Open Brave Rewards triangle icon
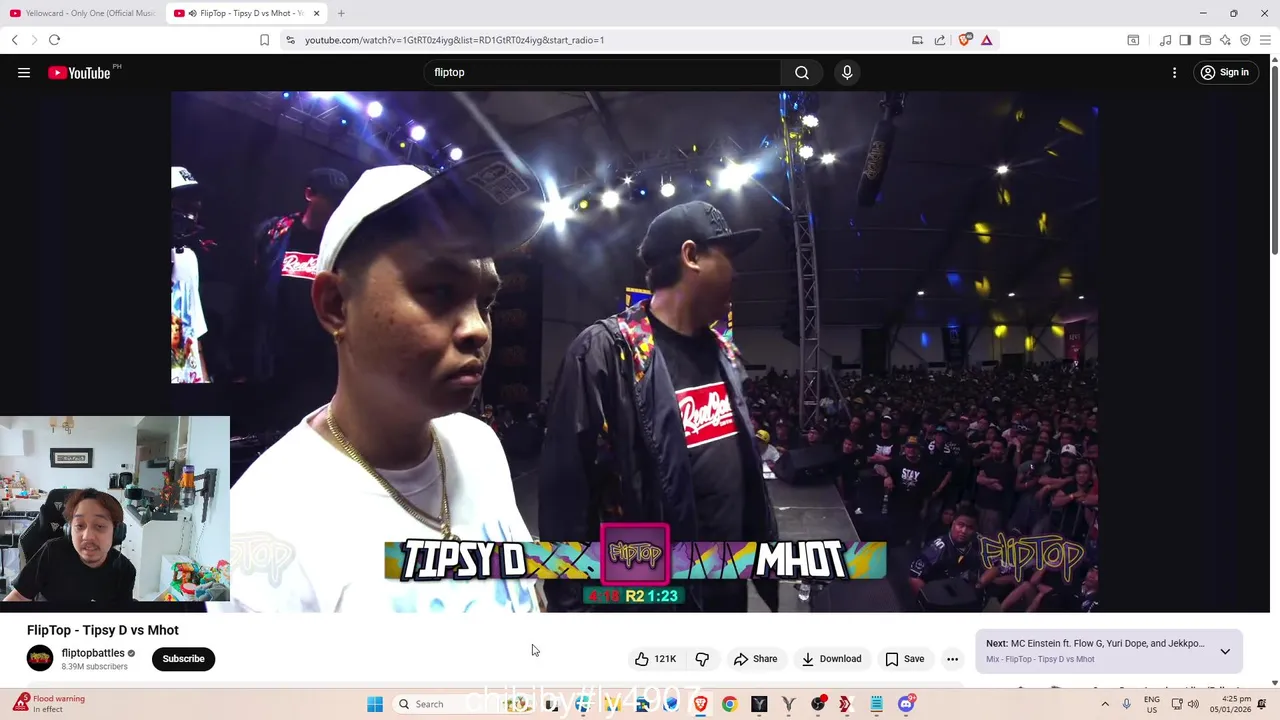This screenshot has width=1280, height=720. [986, 40]
